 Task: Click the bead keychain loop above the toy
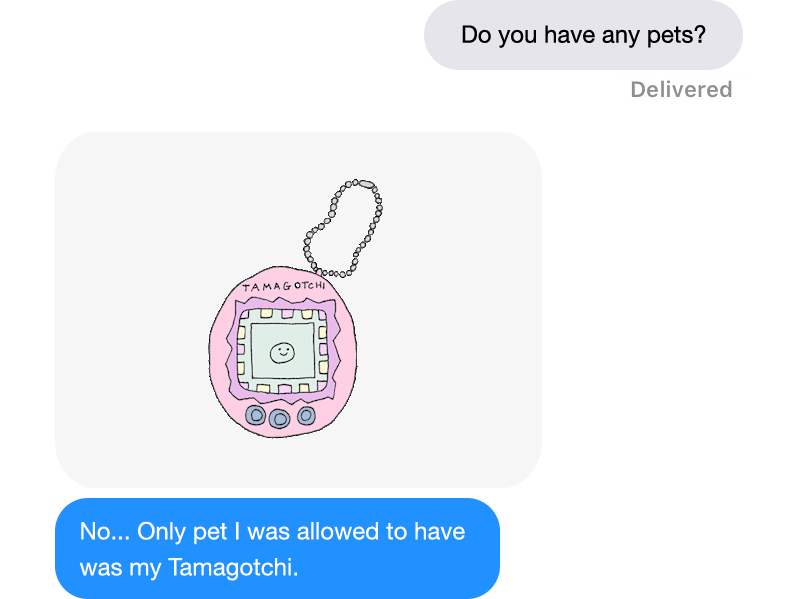click(343, 228)
